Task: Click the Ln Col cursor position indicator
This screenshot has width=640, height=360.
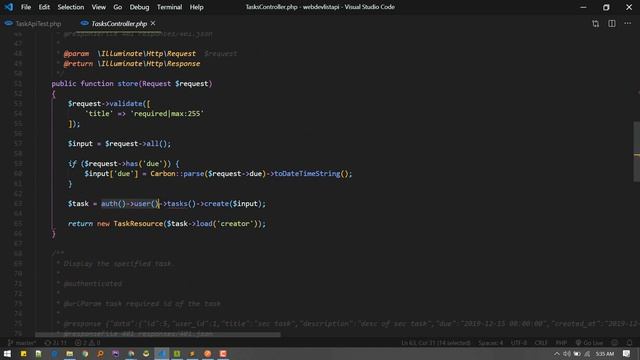Action: [x=436, y=343]
